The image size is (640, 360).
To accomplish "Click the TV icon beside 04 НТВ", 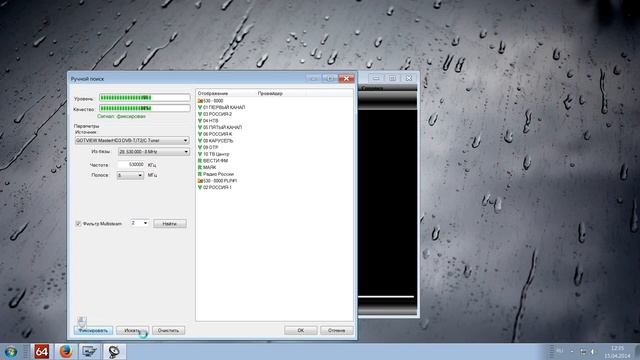I will click(200, 121).
